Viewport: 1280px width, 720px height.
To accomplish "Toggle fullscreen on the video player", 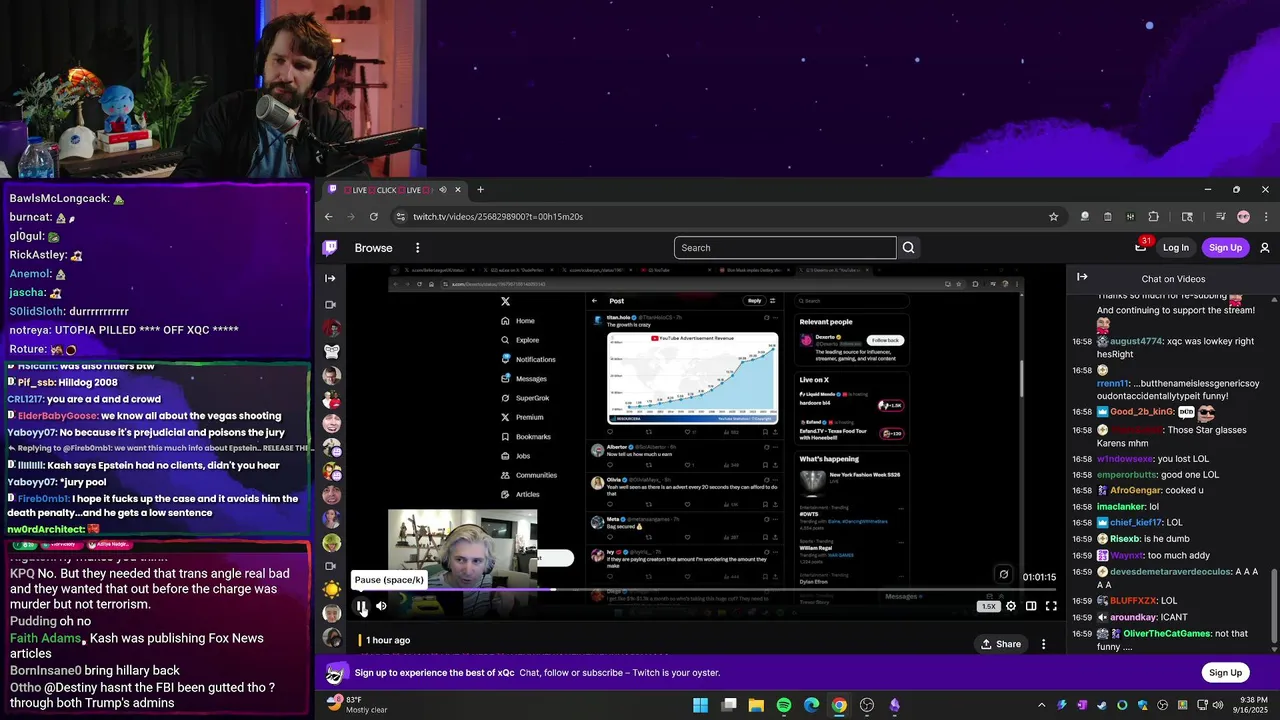I will 1051,606.
